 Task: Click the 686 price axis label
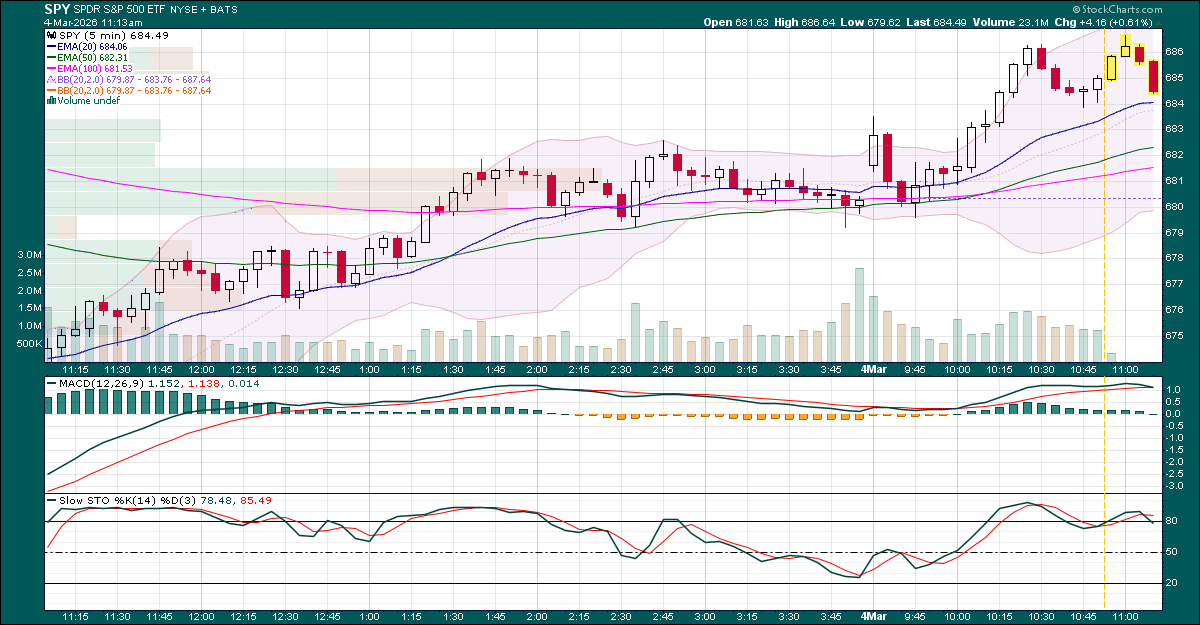(1176, 51)
